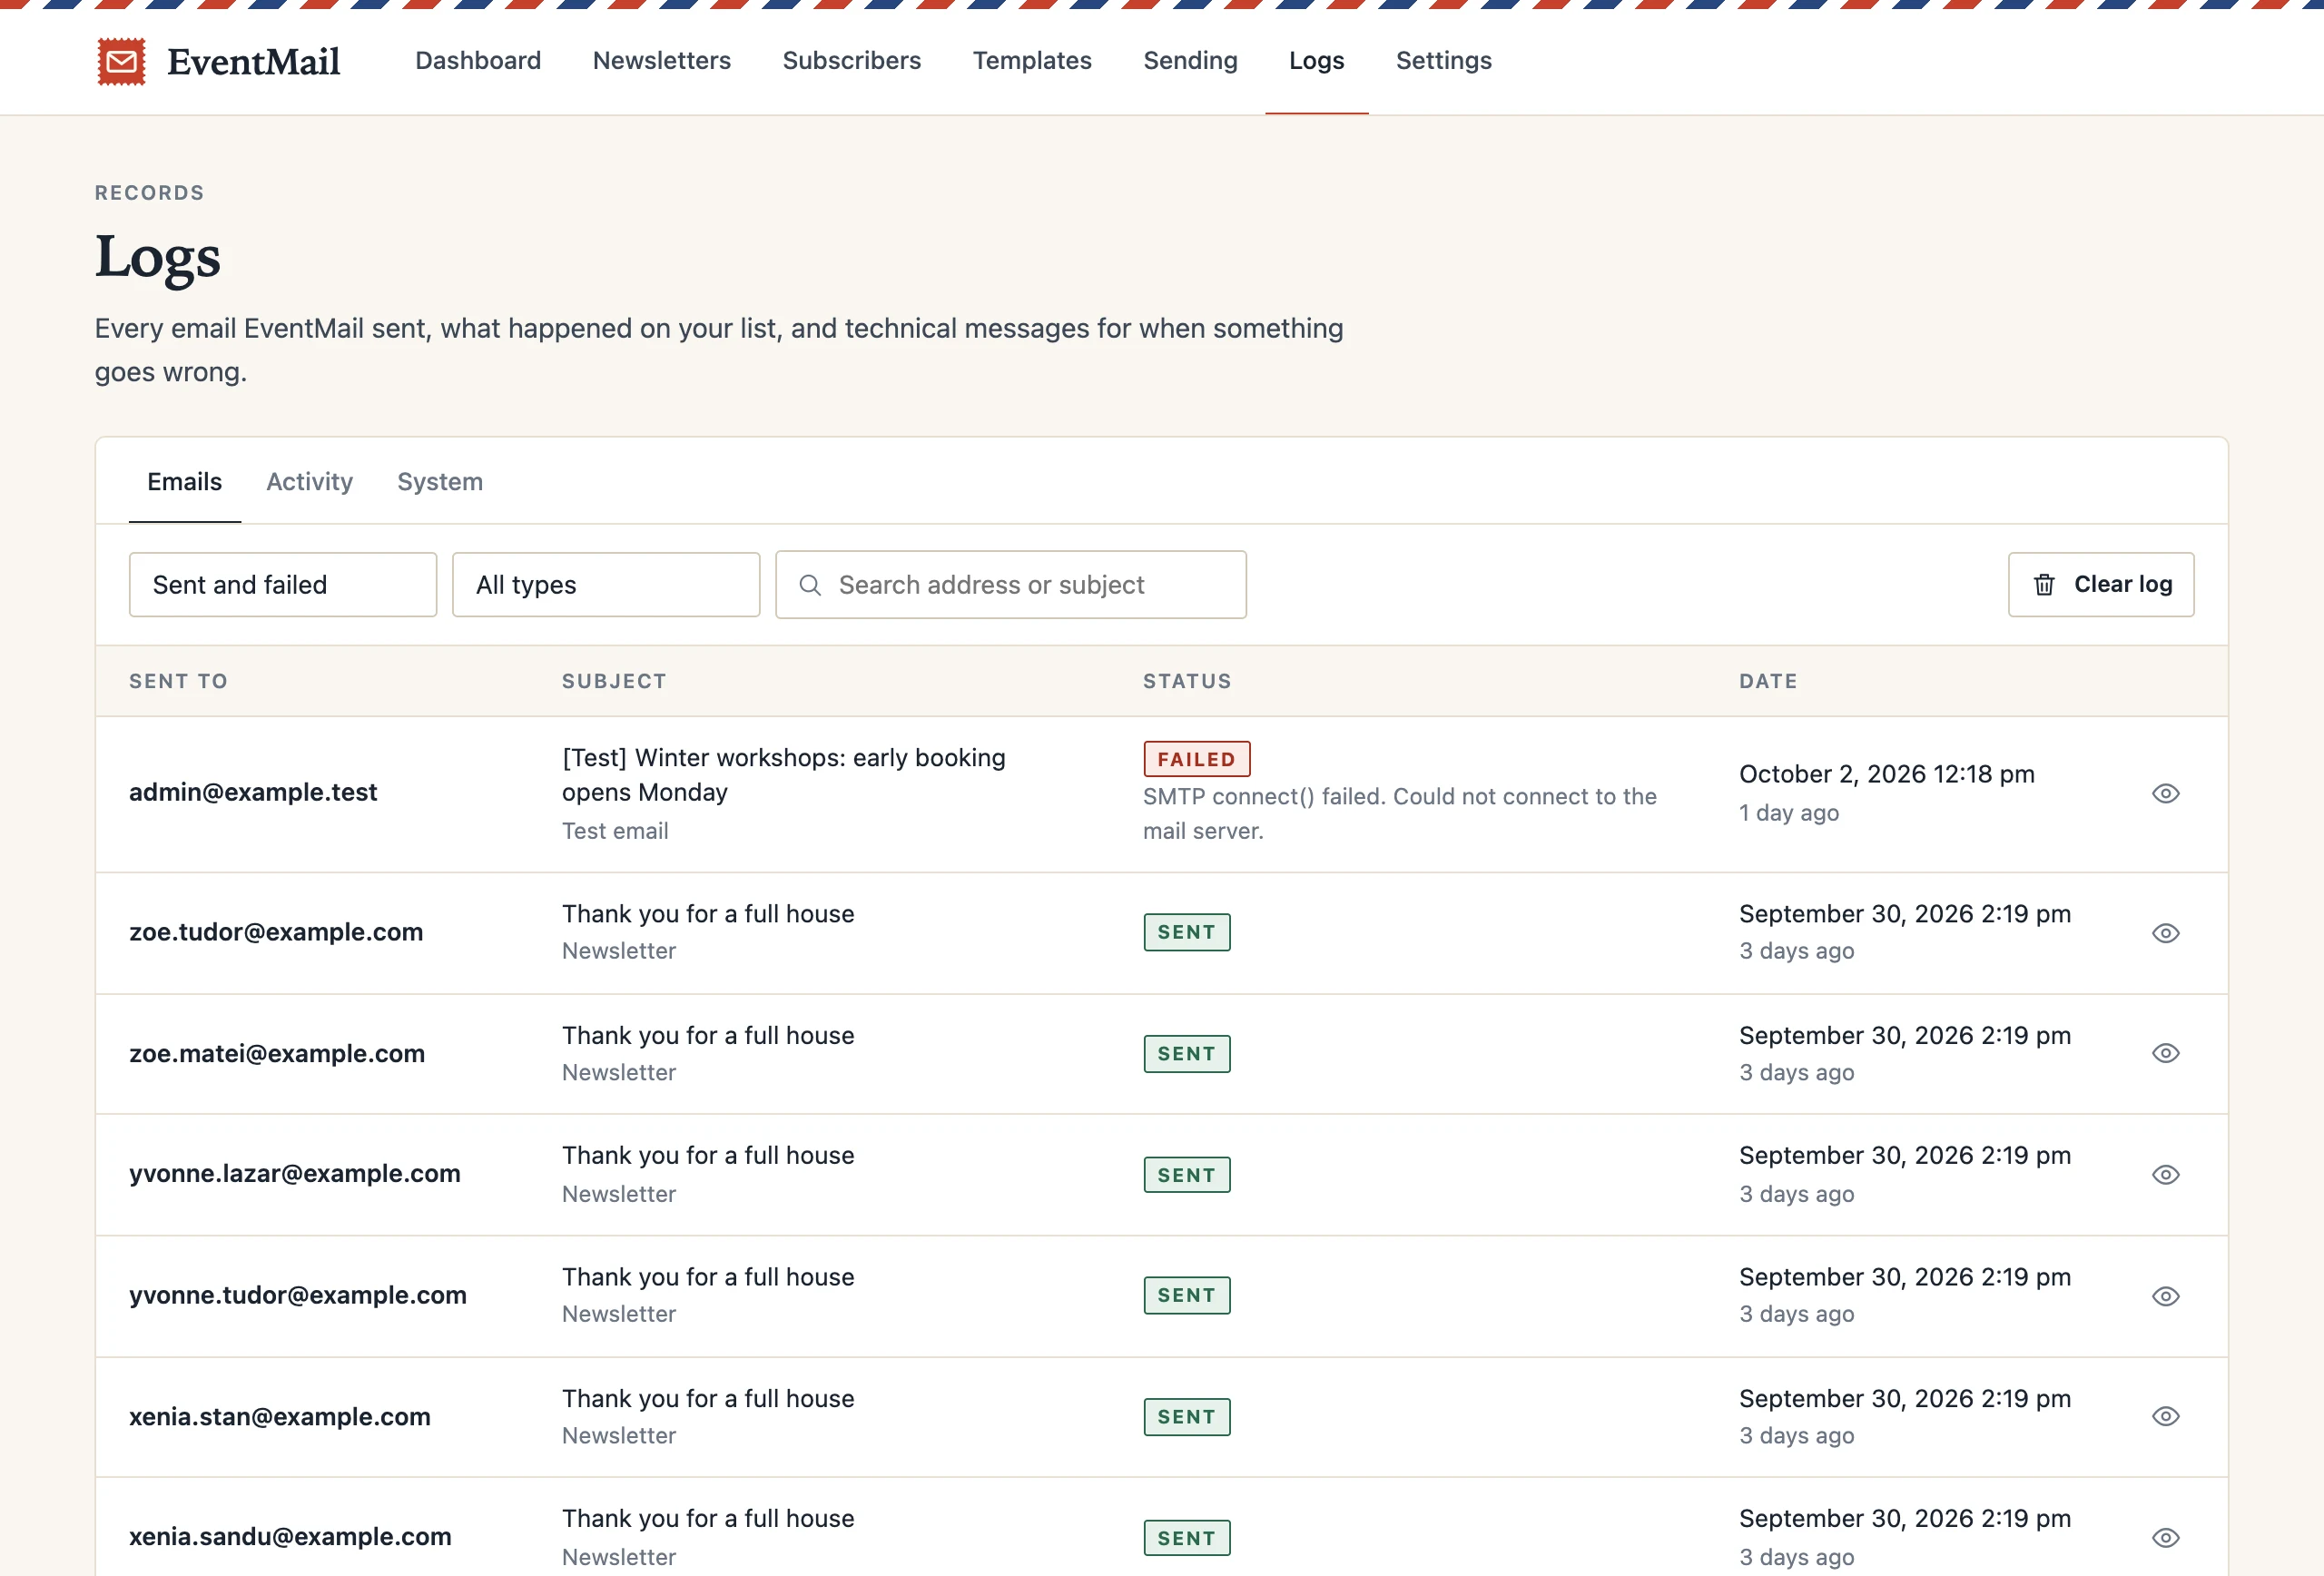
Task: Click the zoe.matei@example.com address
Action: pyautogui.click(x=277, y=1053)
